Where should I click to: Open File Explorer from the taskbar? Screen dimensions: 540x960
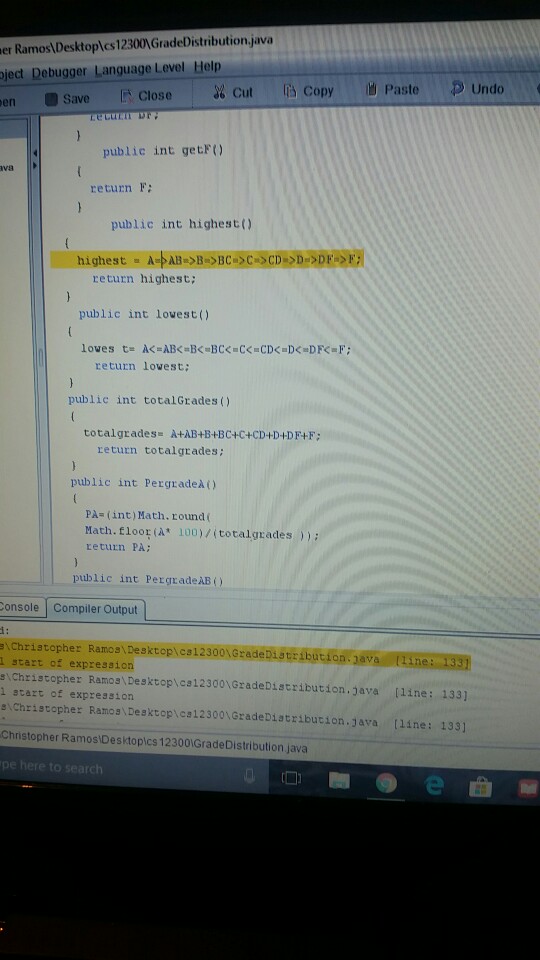click(x=339, y=780)
